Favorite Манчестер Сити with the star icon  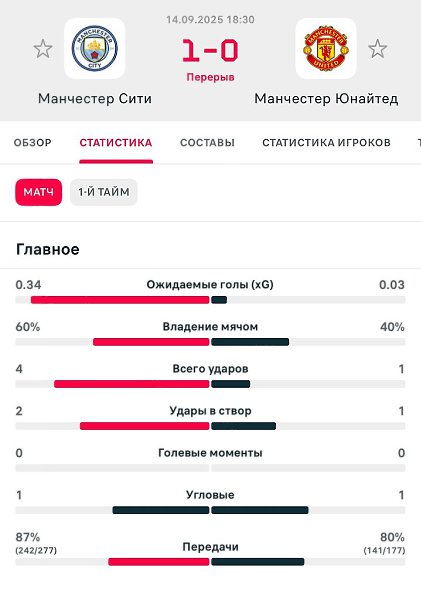(42, 49)
